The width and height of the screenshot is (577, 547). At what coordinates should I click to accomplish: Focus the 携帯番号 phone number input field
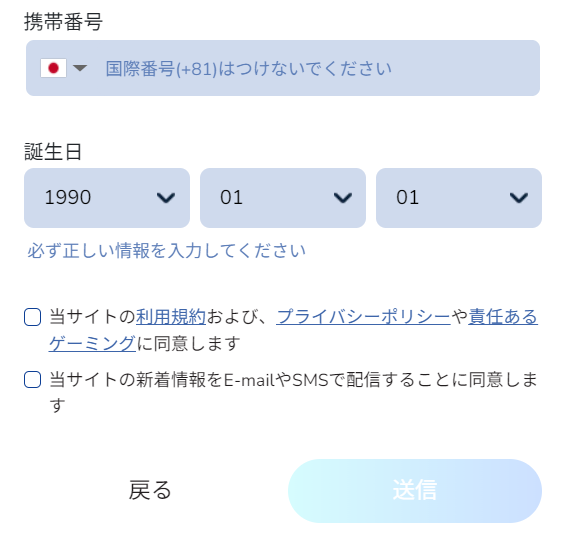(283, 68)
